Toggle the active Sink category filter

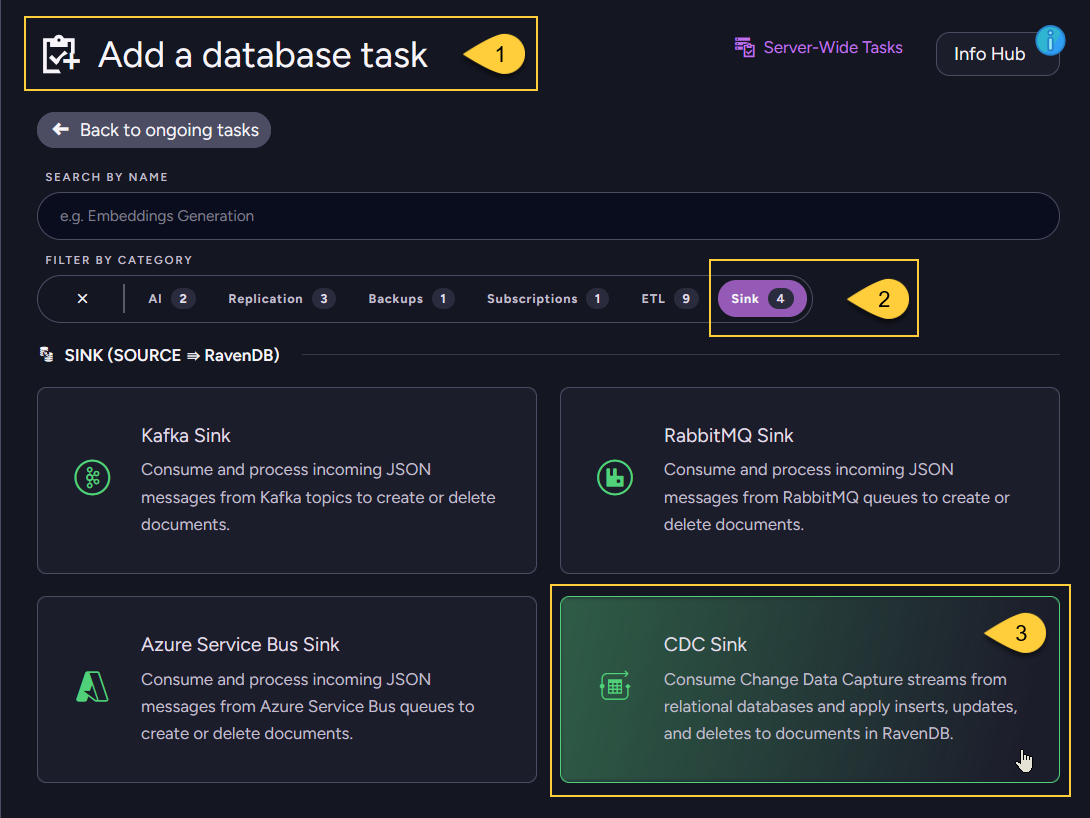[762, 299]
